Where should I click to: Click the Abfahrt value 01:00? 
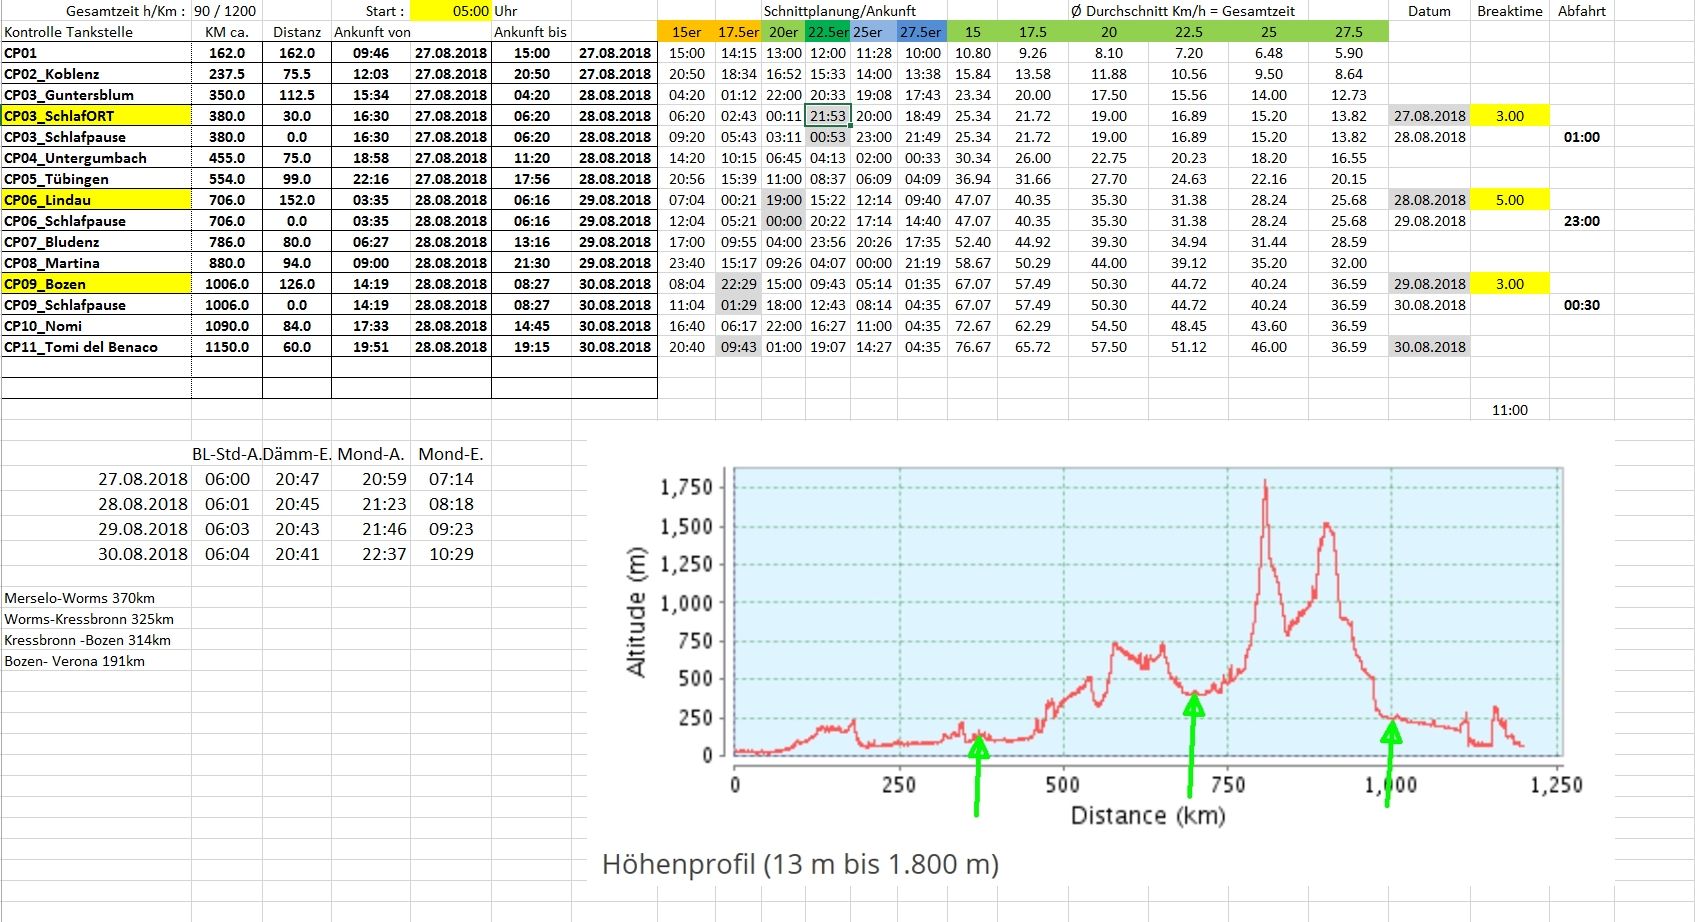(x=1582, y=137)
